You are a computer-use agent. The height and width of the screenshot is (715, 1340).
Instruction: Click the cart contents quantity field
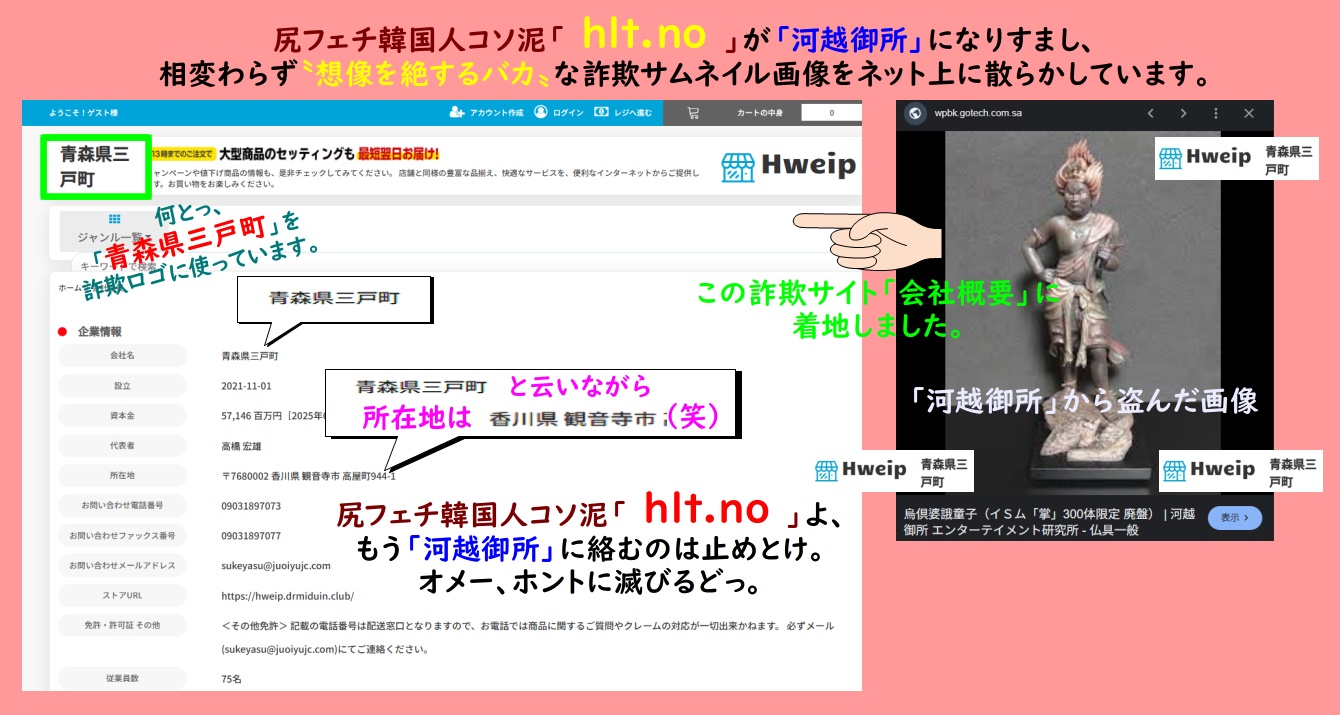(831, 113)
